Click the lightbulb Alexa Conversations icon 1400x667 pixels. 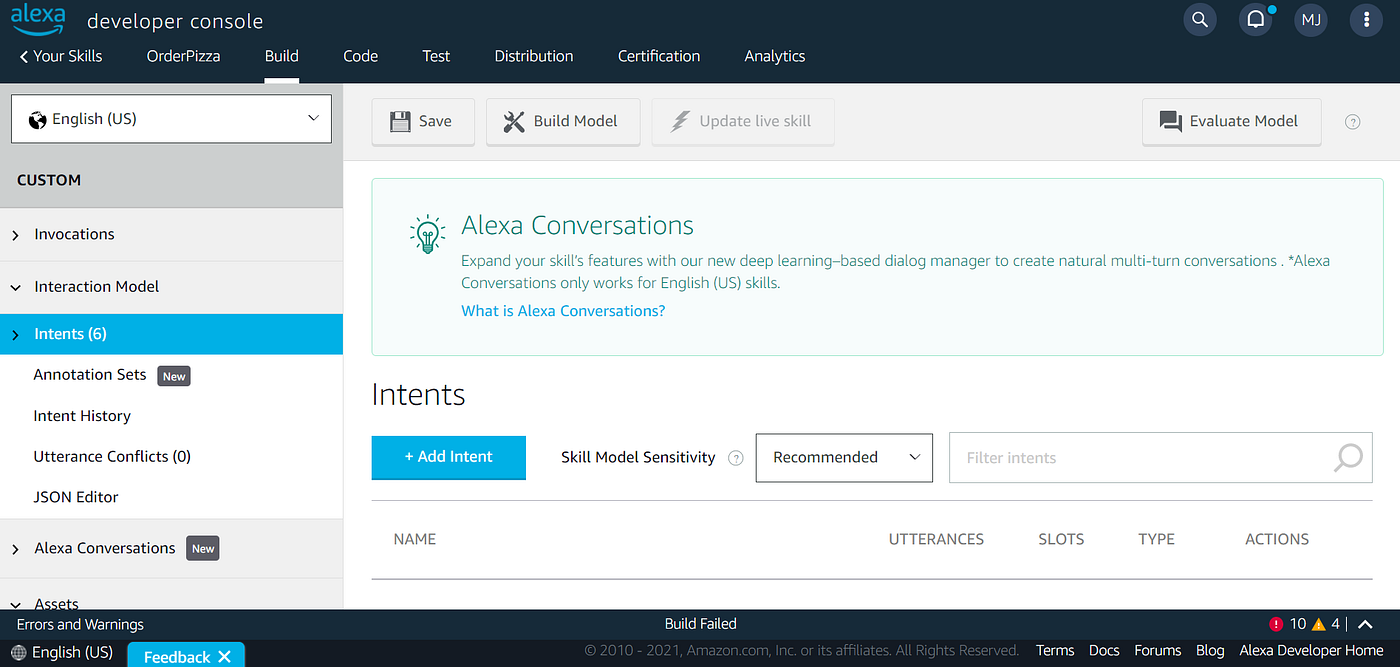pos(428,234)
